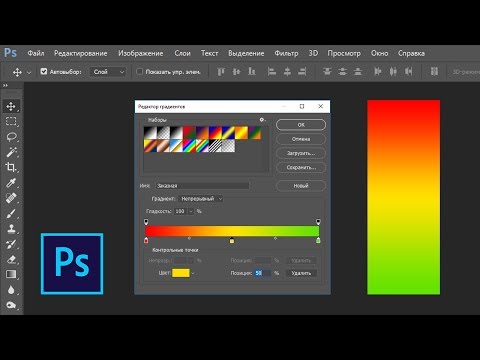Select the Rectangular Marquee tool
This screenshot has width=480, height=360.
pyautogui.click(x=11, y=121)
